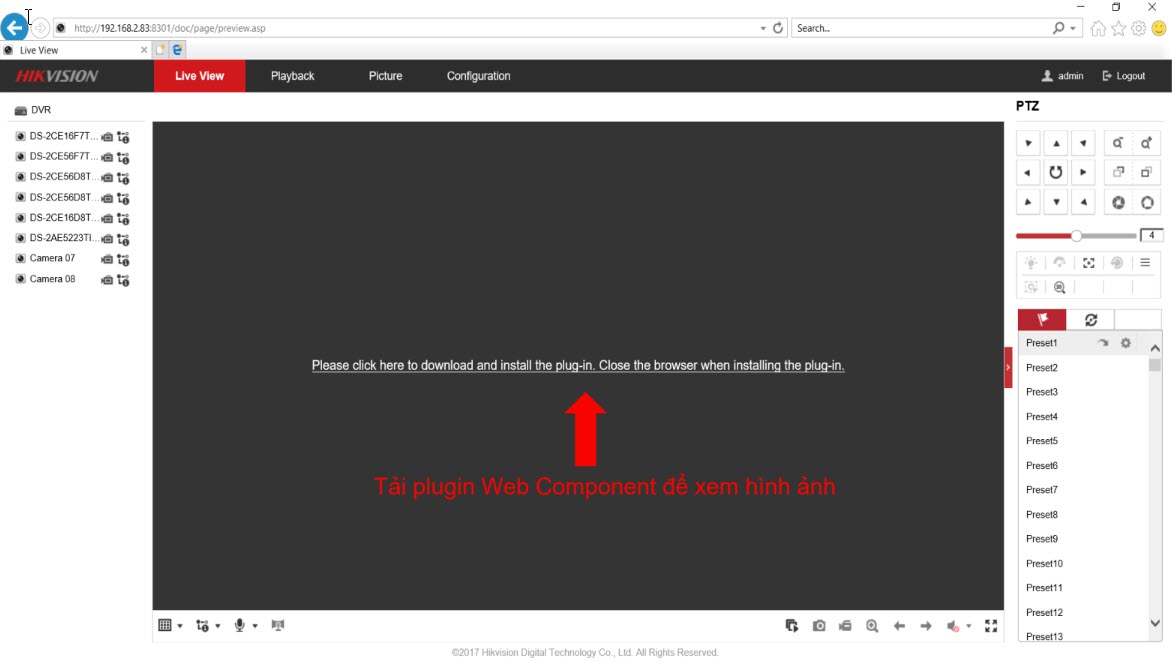Image resolution: width=1172 pixels, height=662 pixels.
Task: Expand the stream type dropdown
Action: pyautogui.click(x=208, y=626)
